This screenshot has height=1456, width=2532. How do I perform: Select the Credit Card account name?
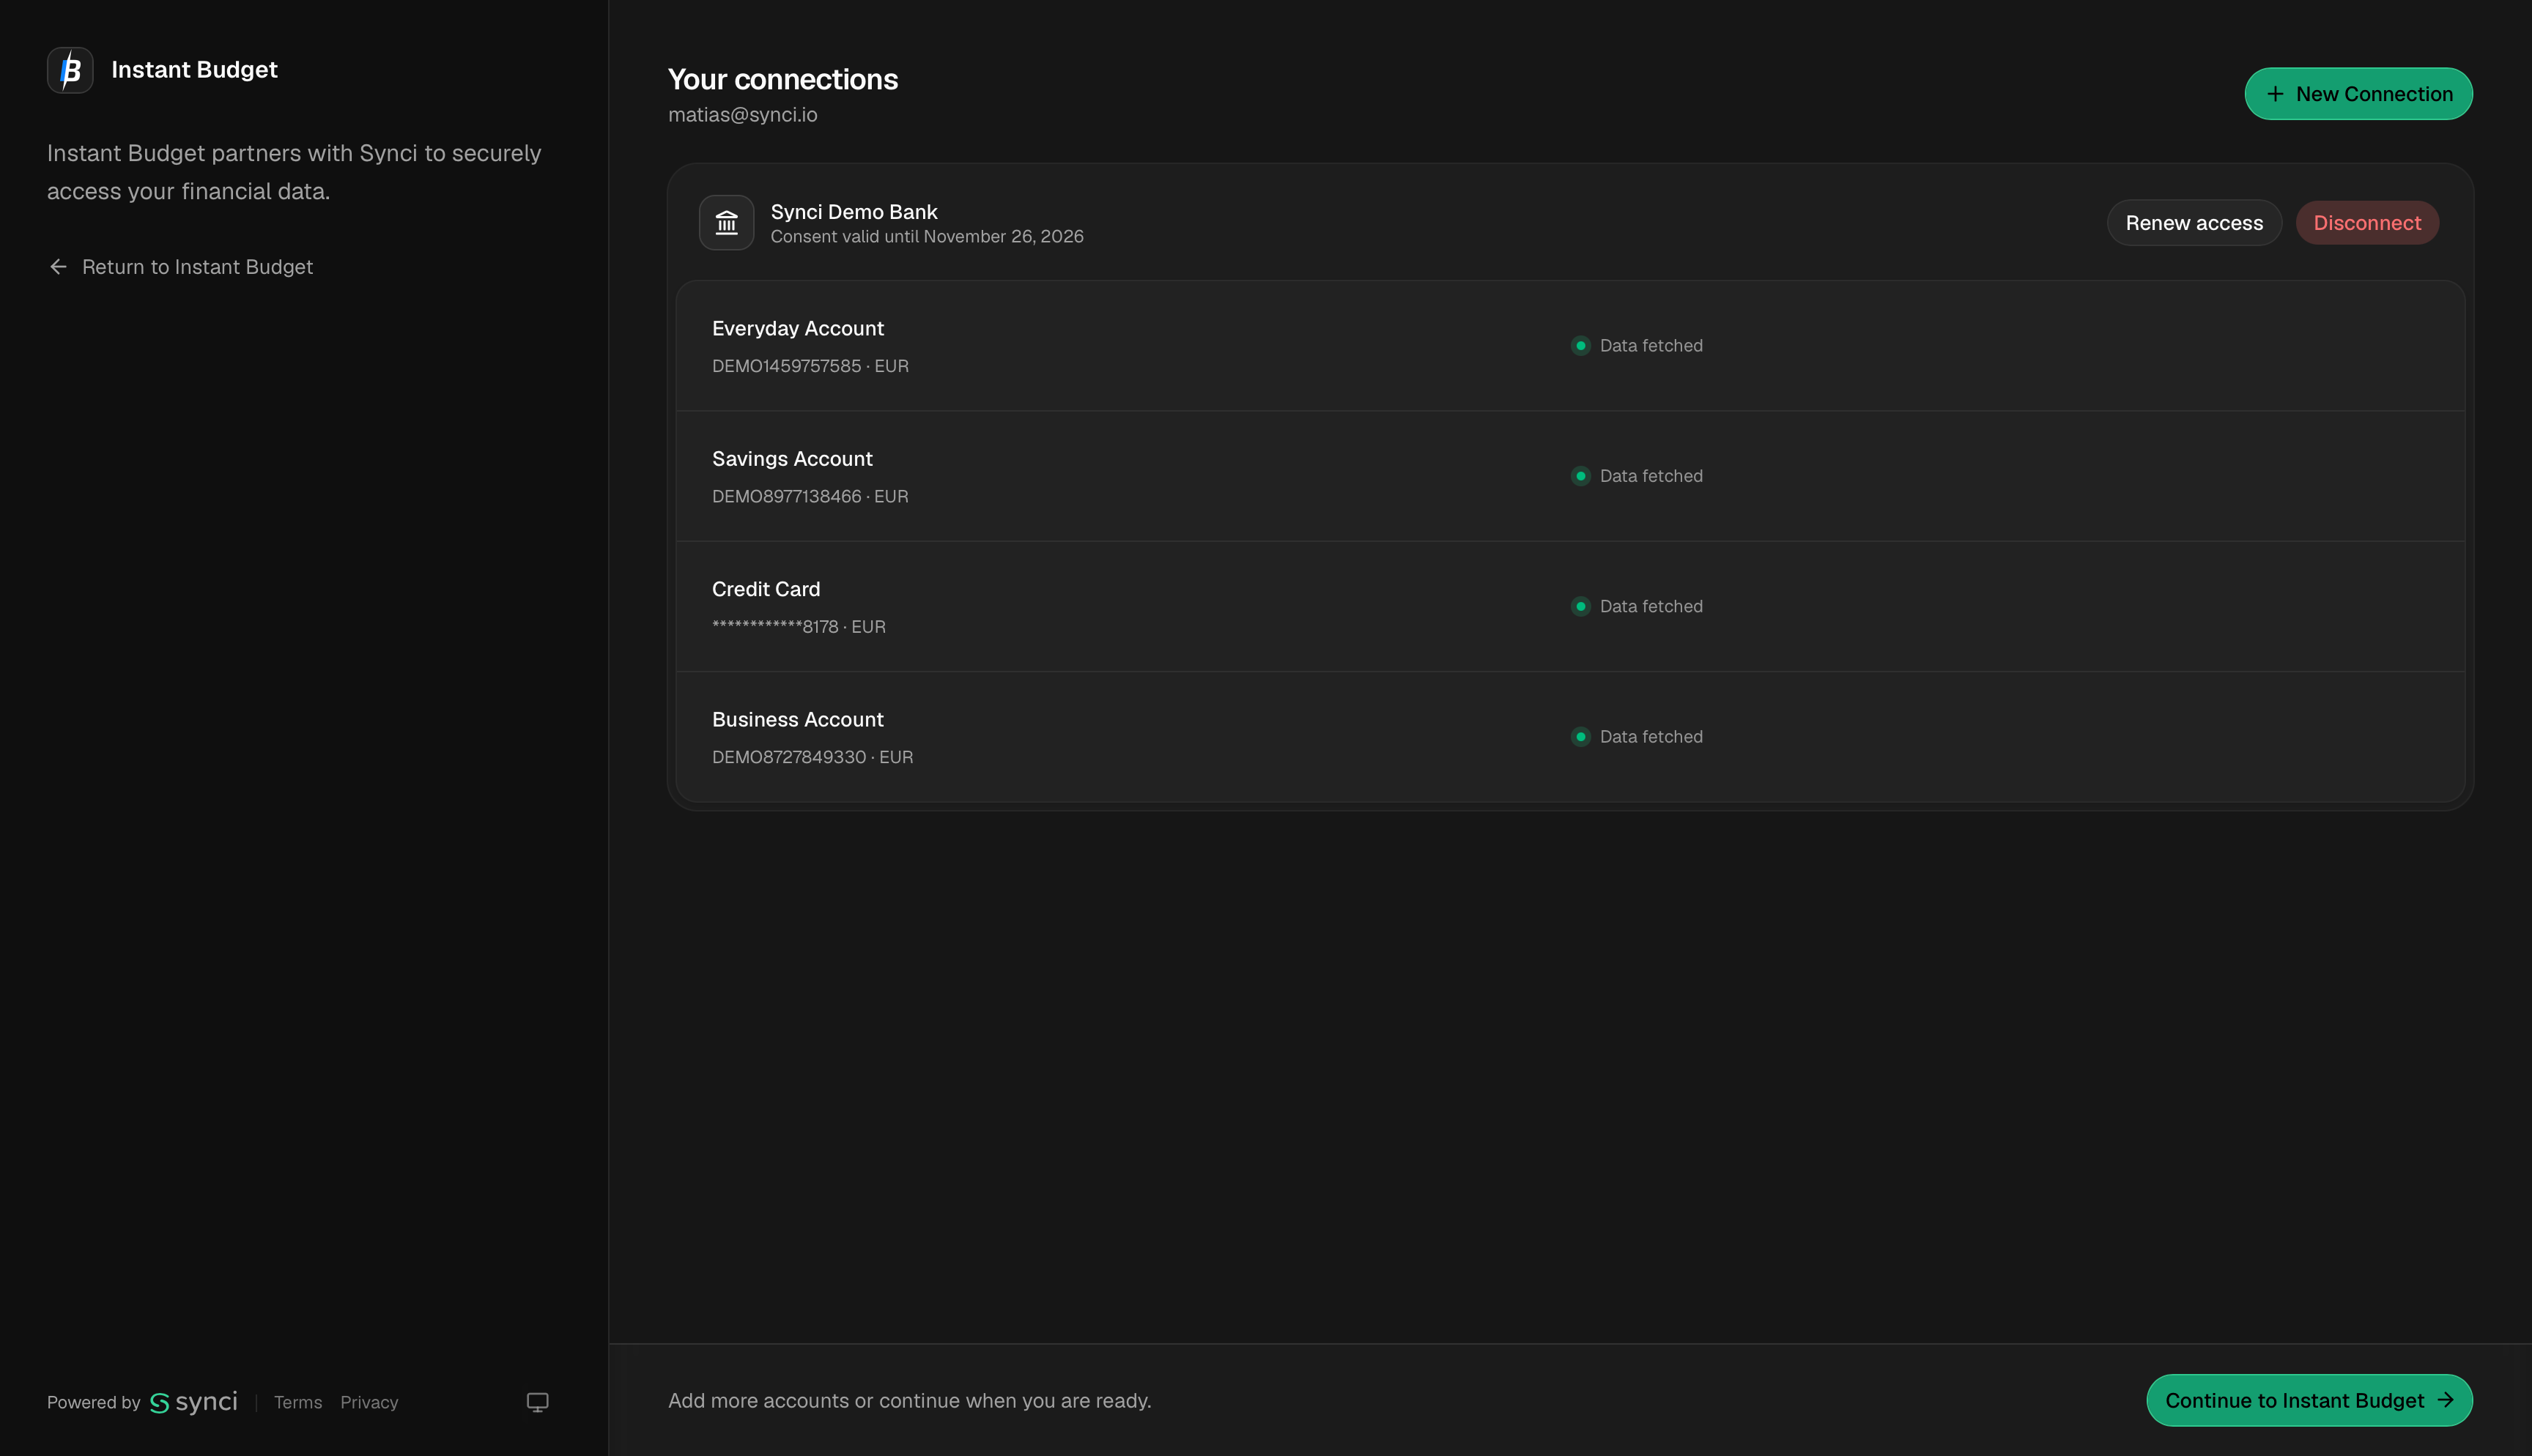point(766,589)
